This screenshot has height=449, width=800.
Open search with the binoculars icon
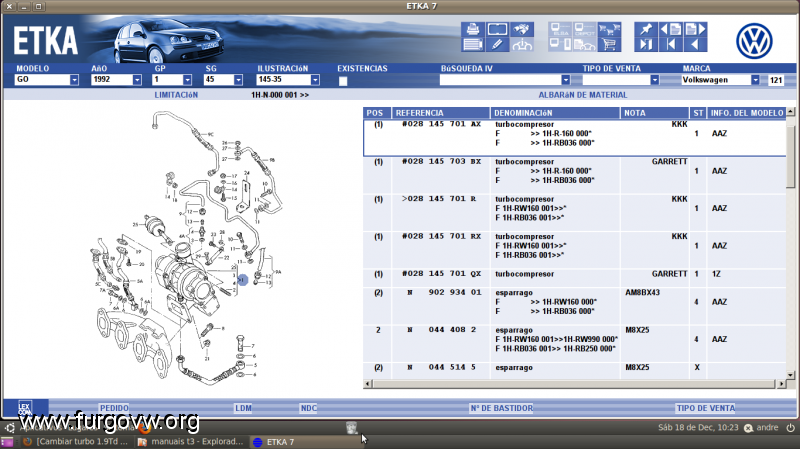coord(522,29)
